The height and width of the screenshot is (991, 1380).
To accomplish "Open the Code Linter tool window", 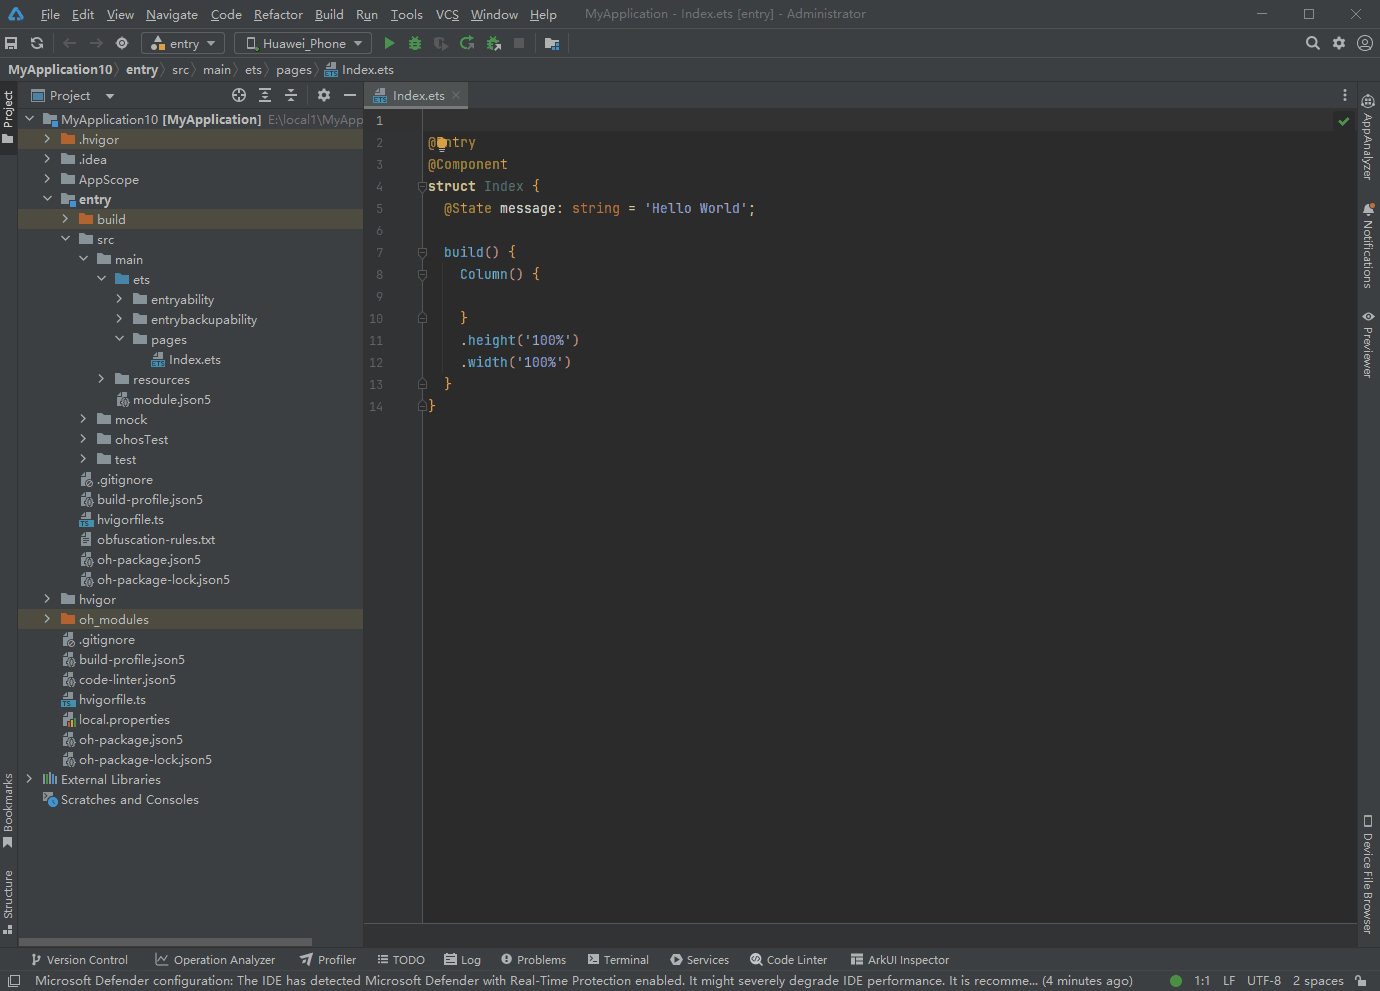I will click(788, 960).
